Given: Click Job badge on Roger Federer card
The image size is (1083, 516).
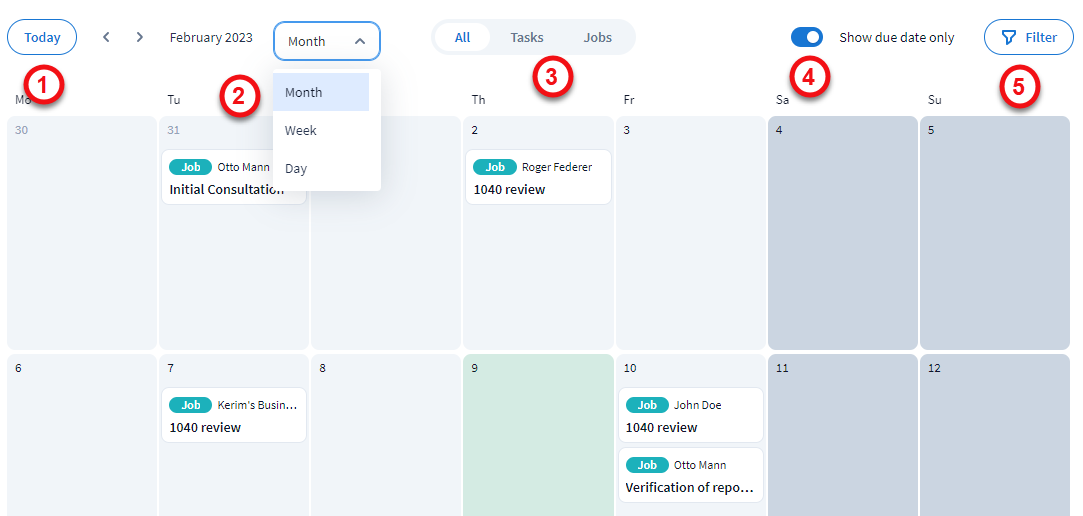Looking at the screenshot, I should [494, 167].
